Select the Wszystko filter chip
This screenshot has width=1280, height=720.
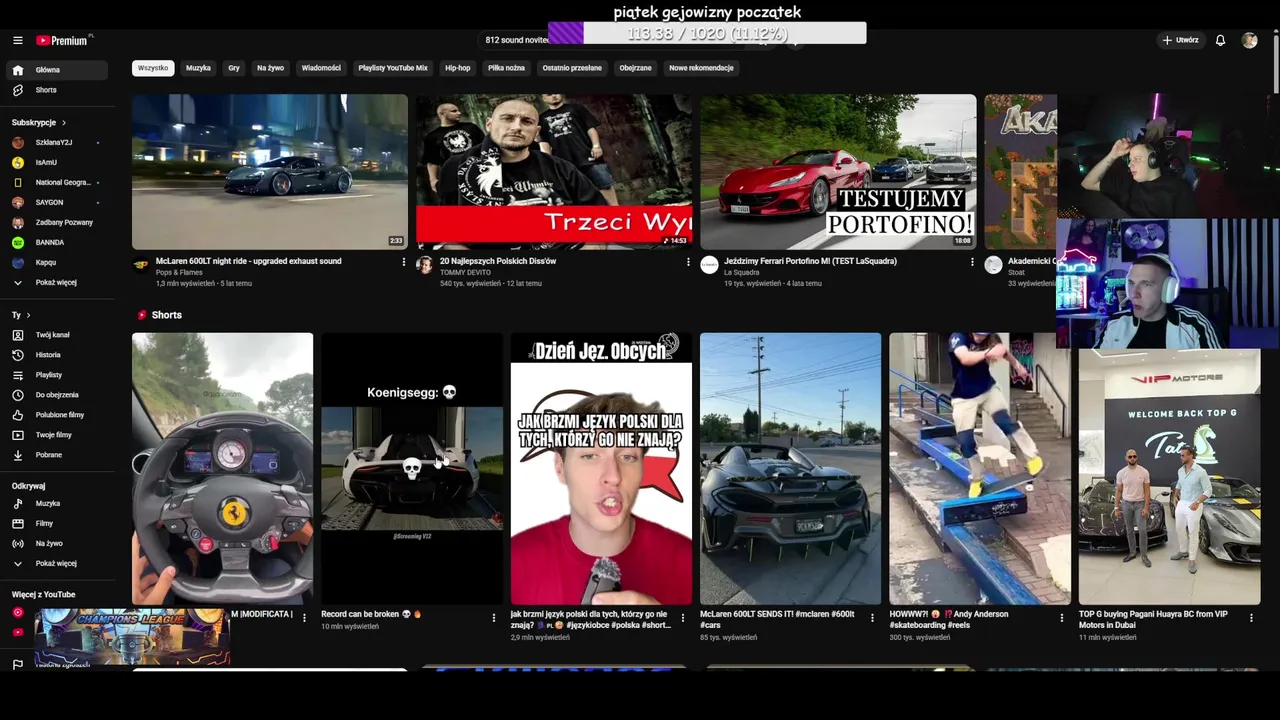[153, 68]
